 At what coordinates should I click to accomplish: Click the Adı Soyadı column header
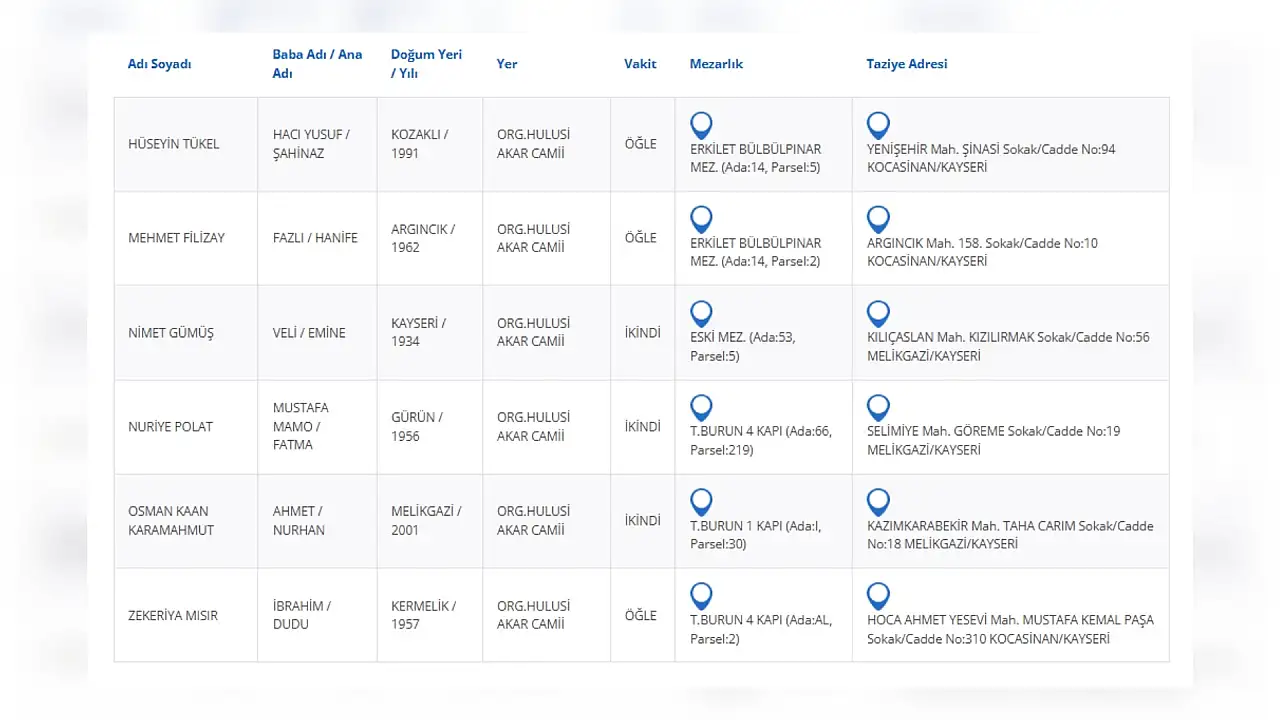pos(159,64)
